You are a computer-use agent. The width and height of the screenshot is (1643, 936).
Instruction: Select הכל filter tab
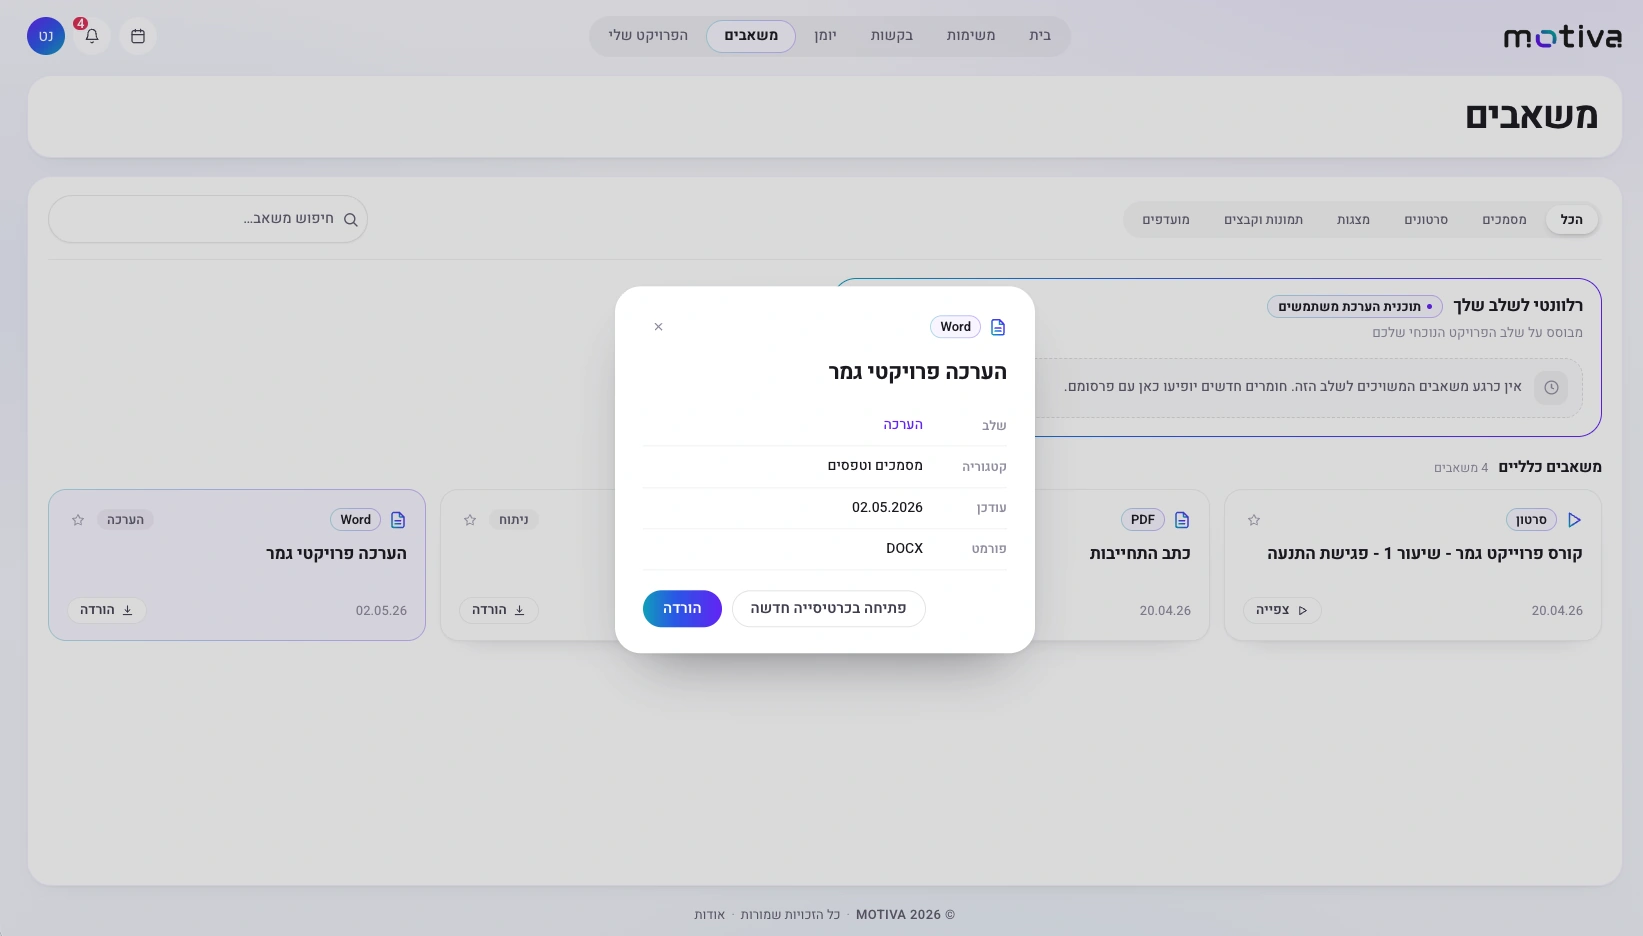(x=1572, y=220)
